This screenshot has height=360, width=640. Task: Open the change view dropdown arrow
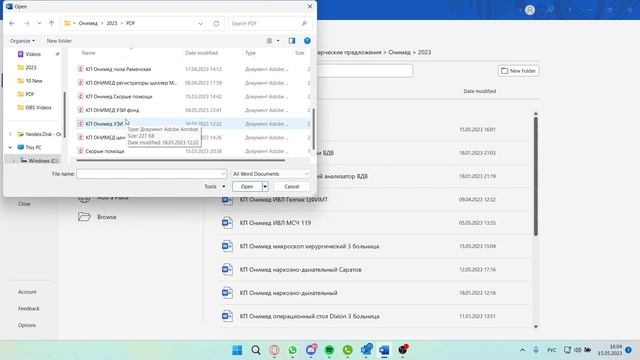click(x=278, y=41)
